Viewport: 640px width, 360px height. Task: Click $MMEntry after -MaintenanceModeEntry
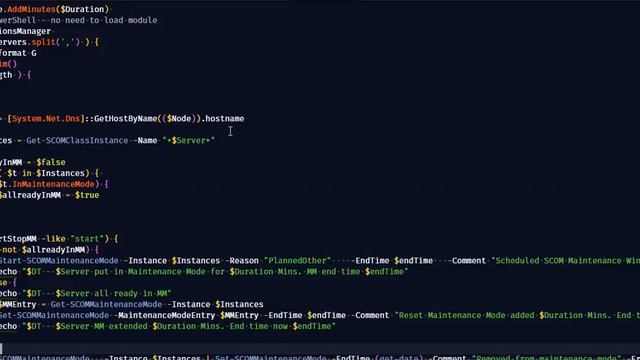point(239,316)
